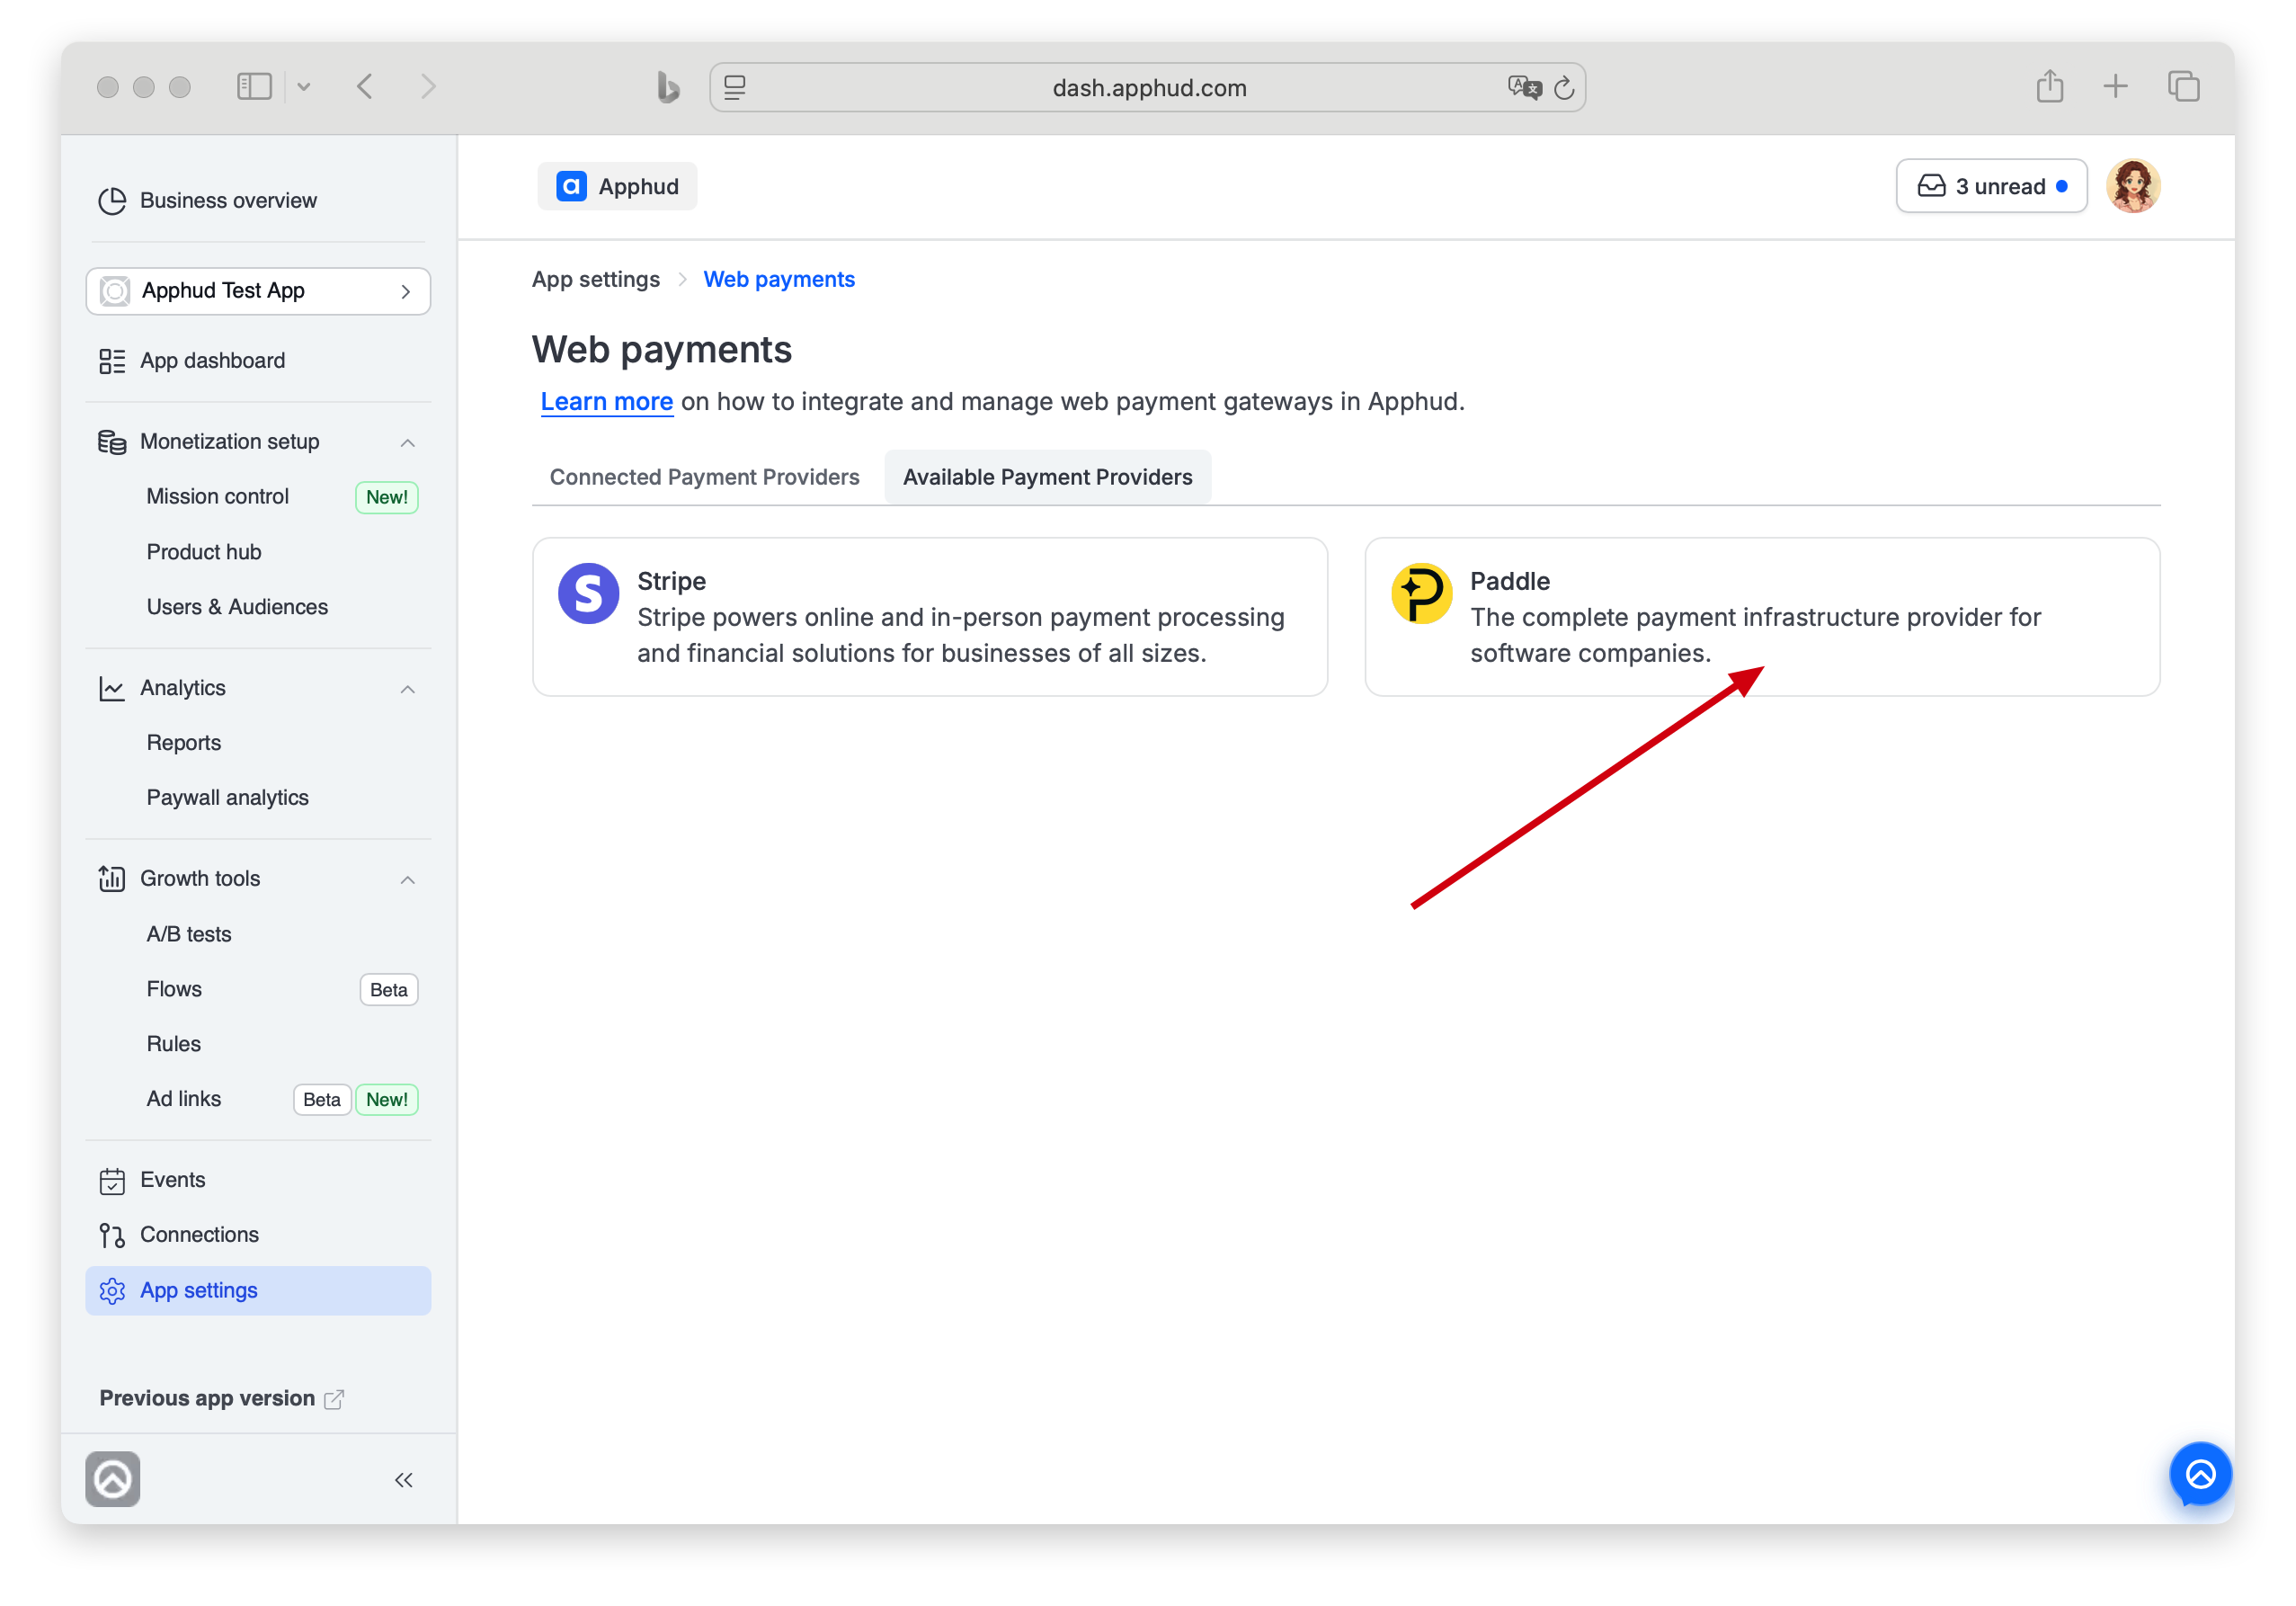Open Safari's sidebar dropdown arrow
Image resolution: width=2296 pixels, height=1606 pixels.
(303, 87)
